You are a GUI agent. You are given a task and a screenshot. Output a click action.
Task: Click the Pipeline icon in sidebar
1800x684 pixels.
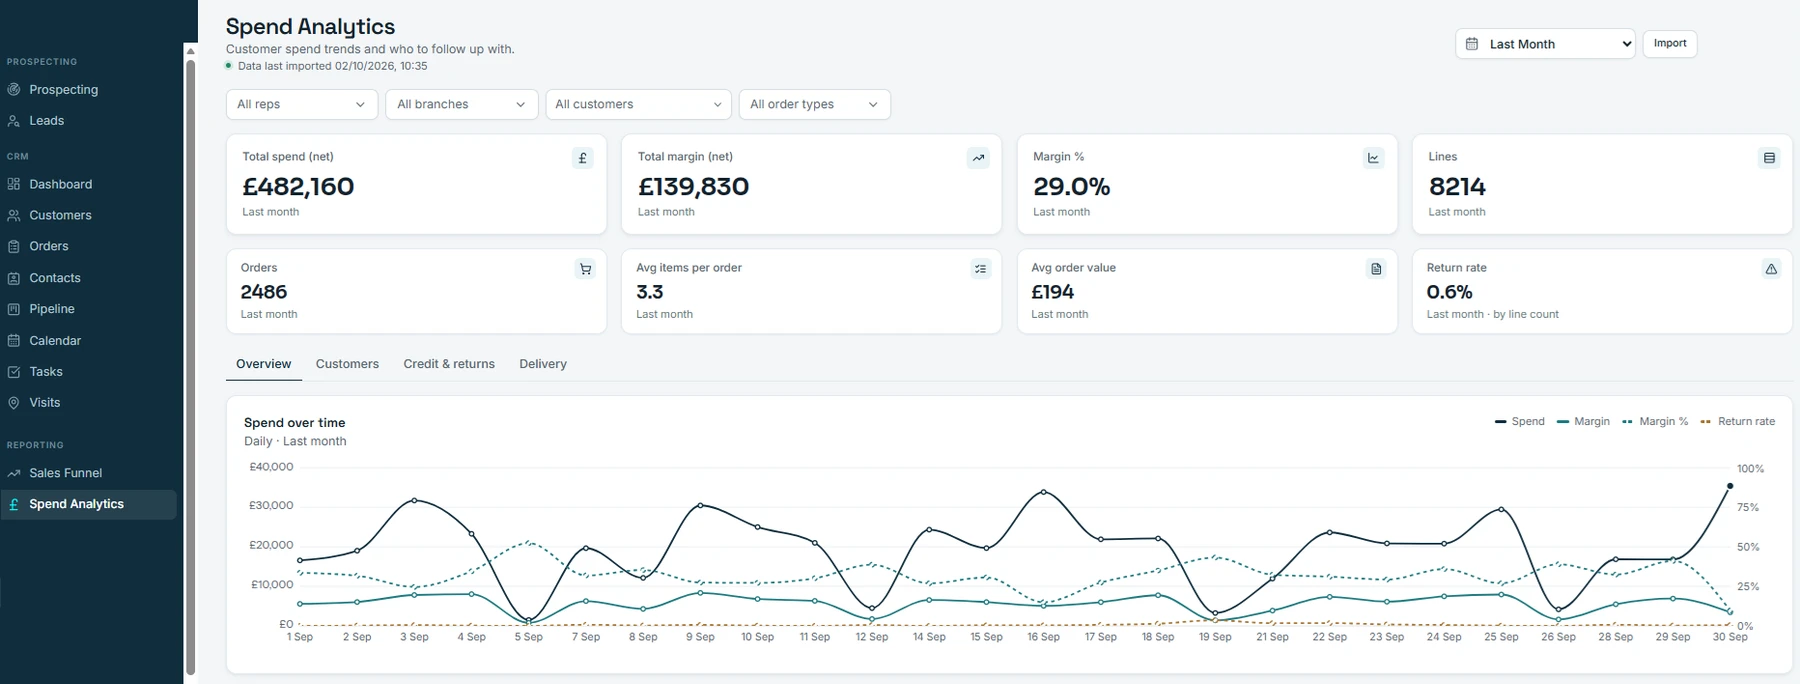(14, 309)
